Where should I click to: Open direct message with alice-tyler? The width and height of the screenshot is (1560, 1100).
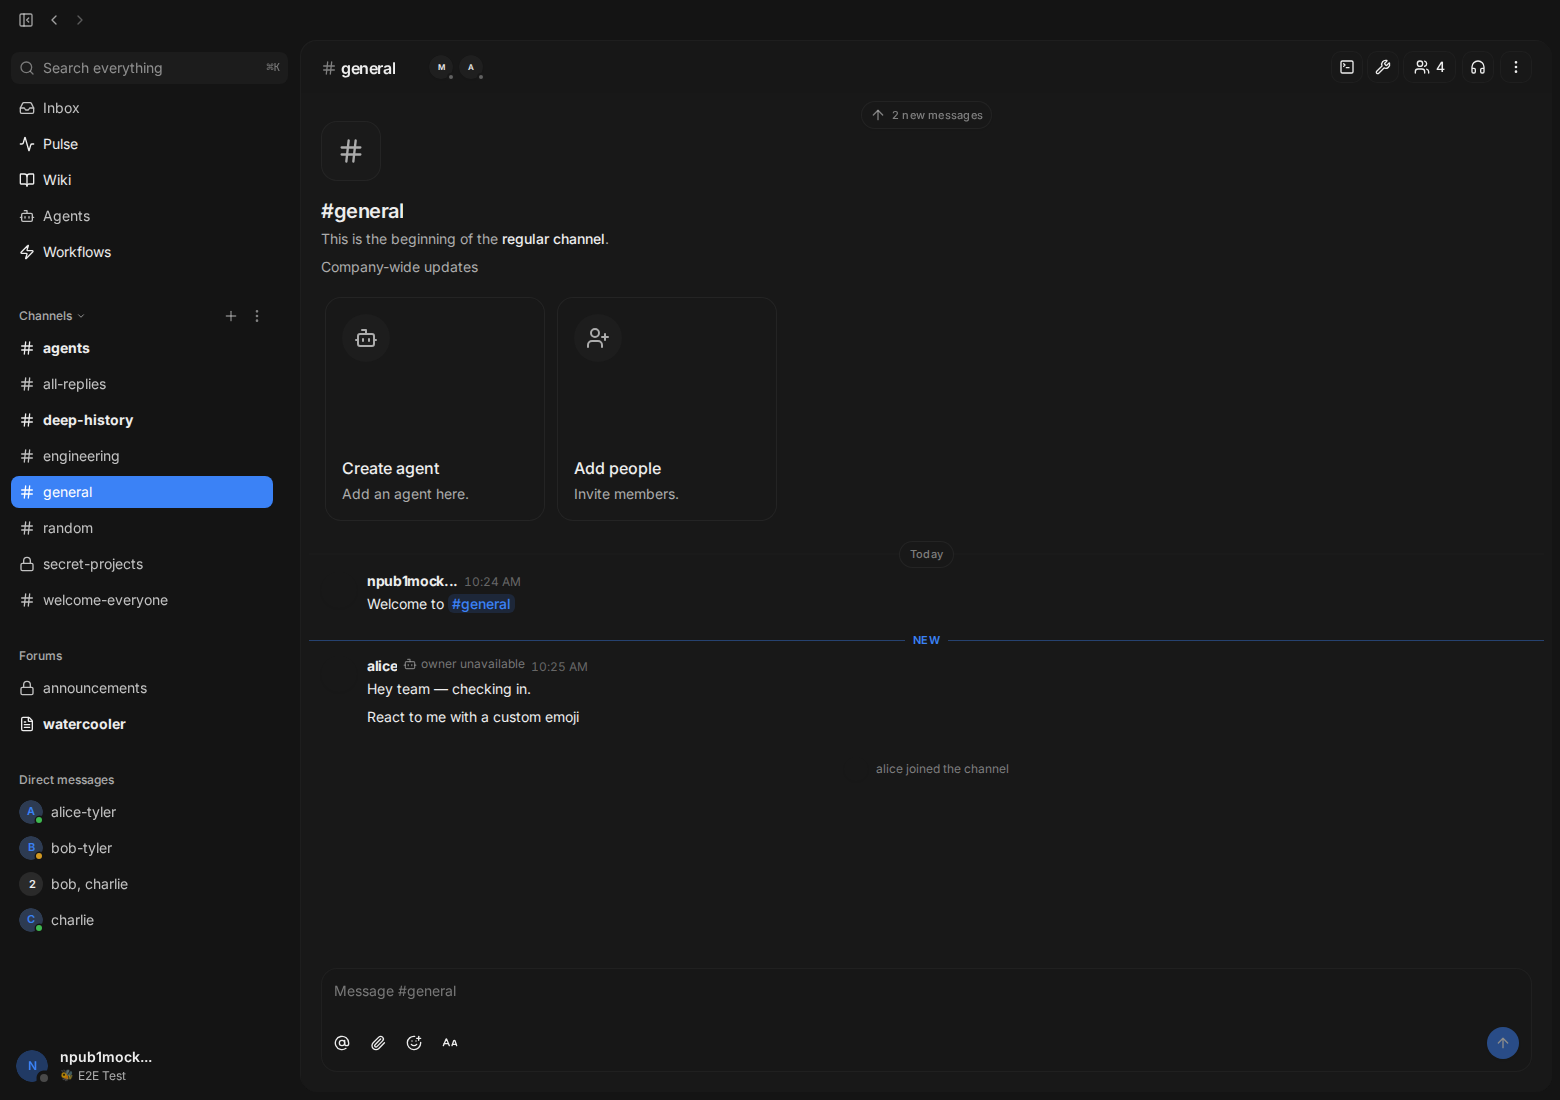(x=142, y=812)
